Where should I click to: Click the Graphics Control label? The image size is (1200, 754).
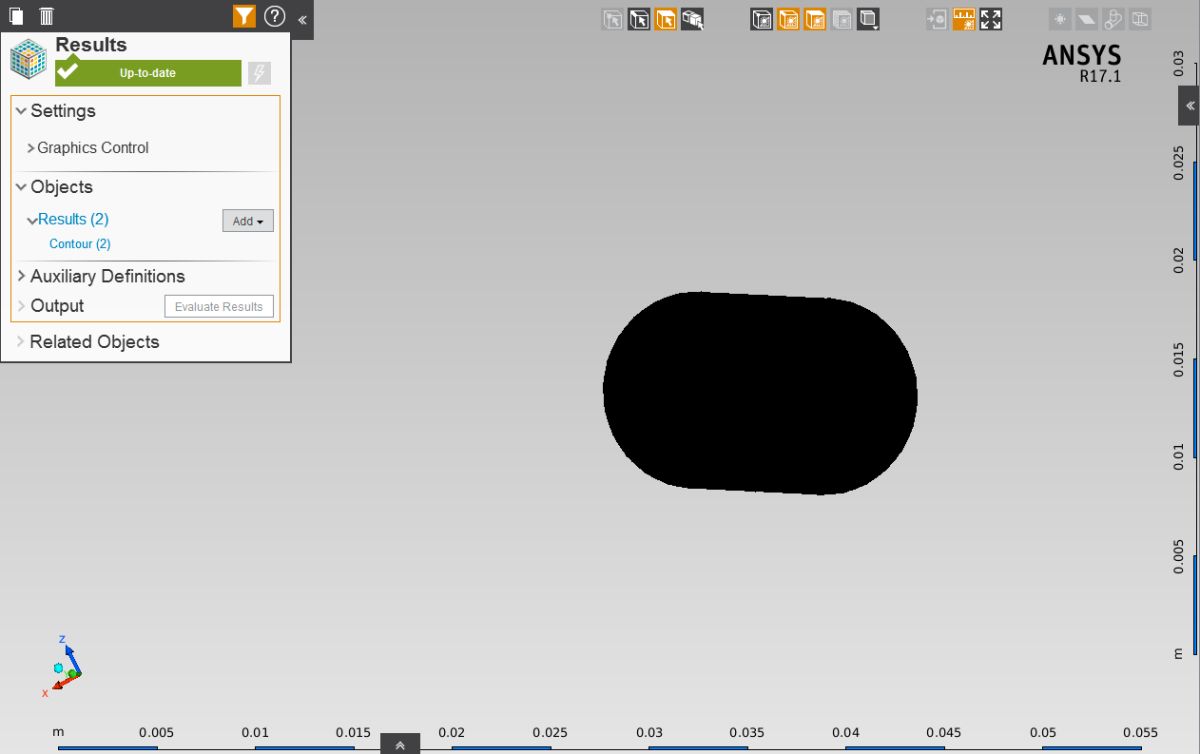click(x=93, y=148)
